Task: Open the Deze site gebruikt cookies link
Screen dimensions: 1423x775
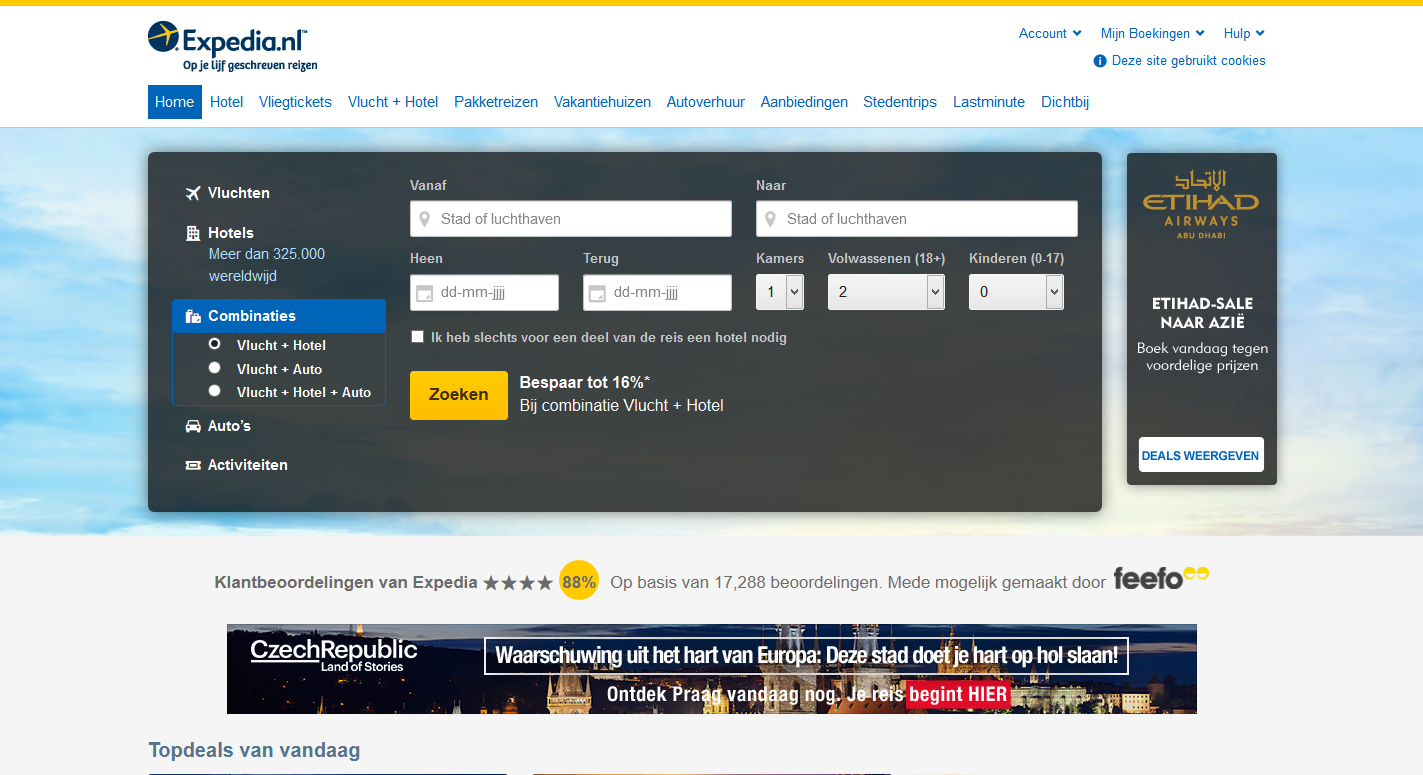Action: 1189,61
